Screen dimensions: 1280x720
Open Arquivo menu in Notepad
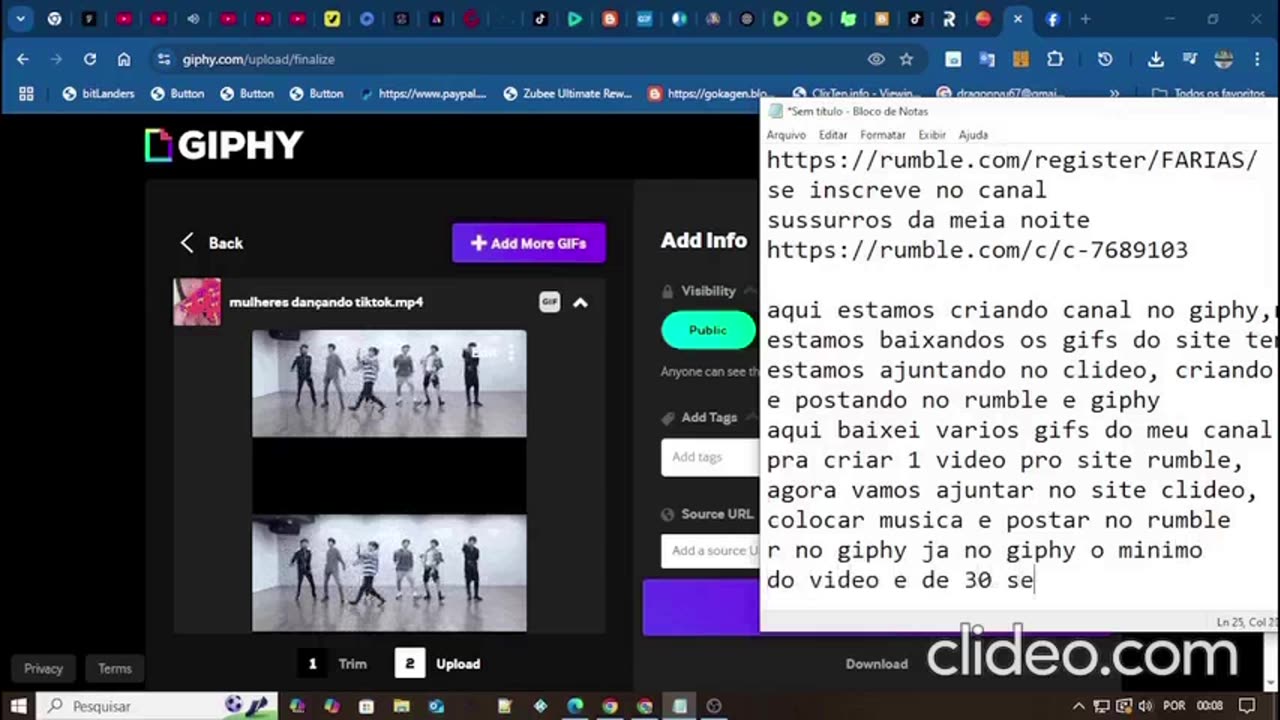tap(786, 135)
